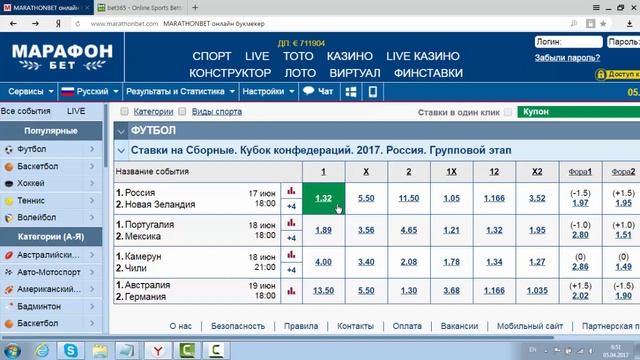Launch Internet Explorer from taskbar

click(42, 351)
